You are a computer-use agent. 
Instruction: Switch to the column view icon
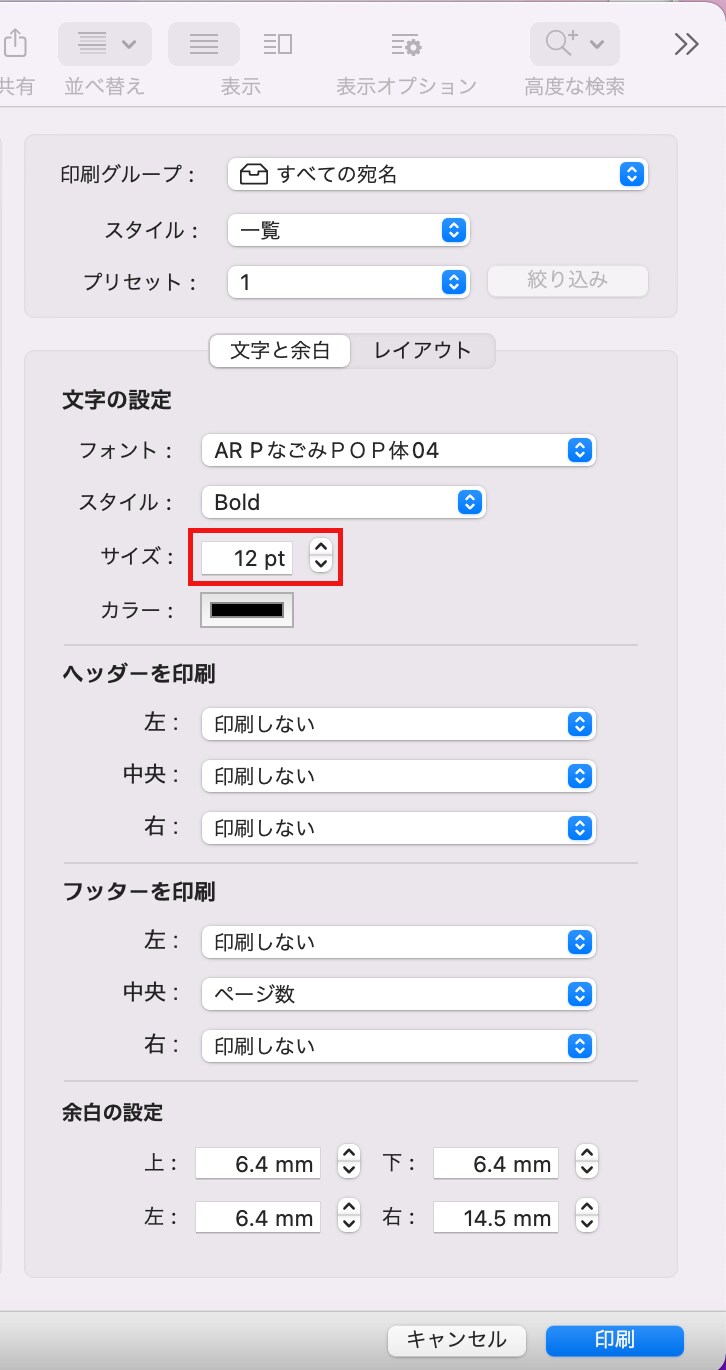(x=278, y=44)
